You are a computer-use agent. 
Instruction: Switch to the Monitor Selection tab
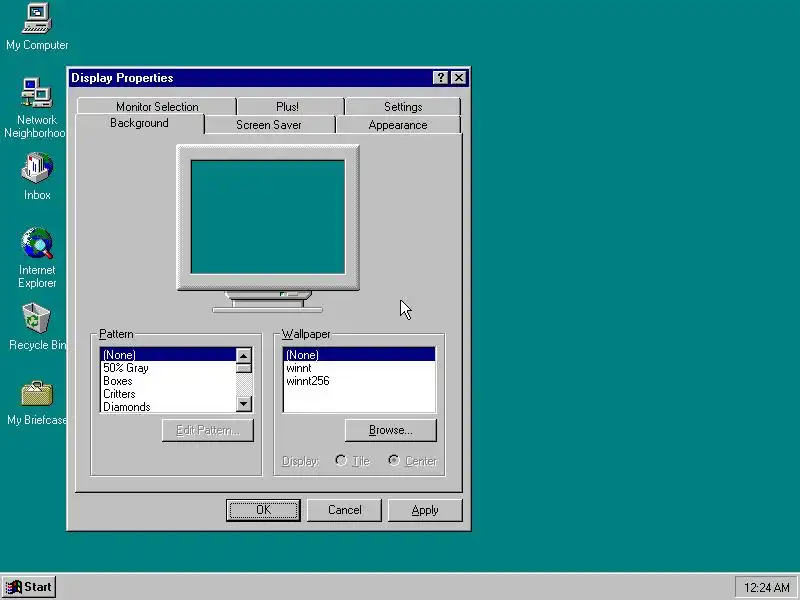click(x=157, y=107)
